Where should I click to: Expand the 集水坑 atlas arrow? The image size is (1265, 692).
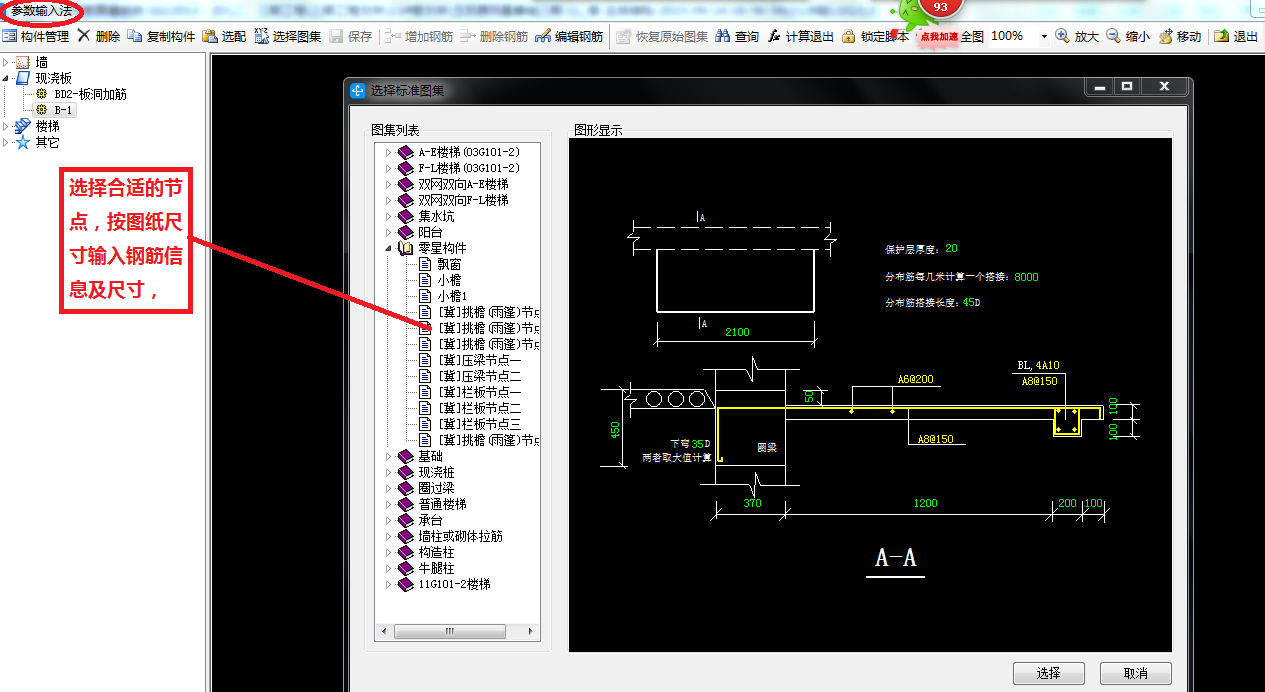coord(389,216)
